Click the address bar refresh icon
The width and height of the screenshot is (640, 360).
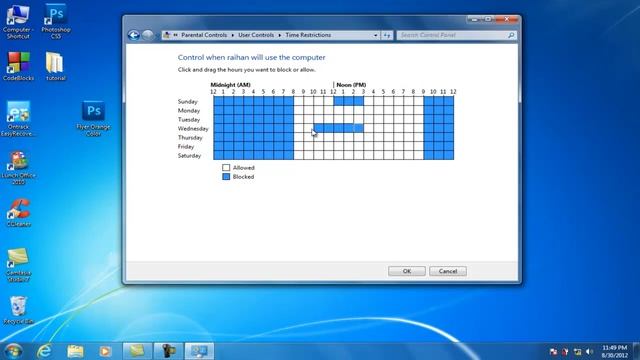click(387, 36)
